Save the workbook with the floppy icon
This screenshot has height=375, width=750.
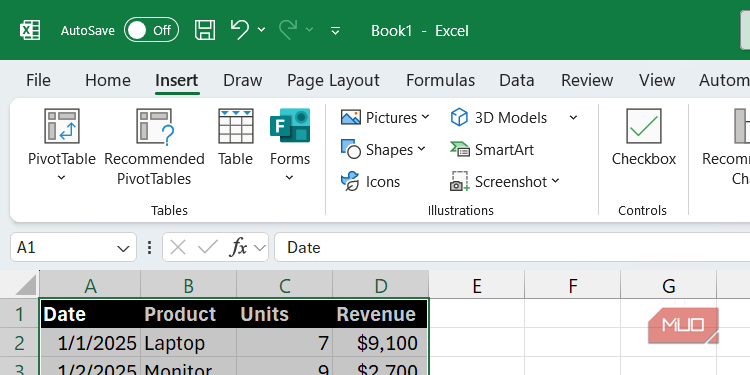pyautogui.click(x=205, y=30)
